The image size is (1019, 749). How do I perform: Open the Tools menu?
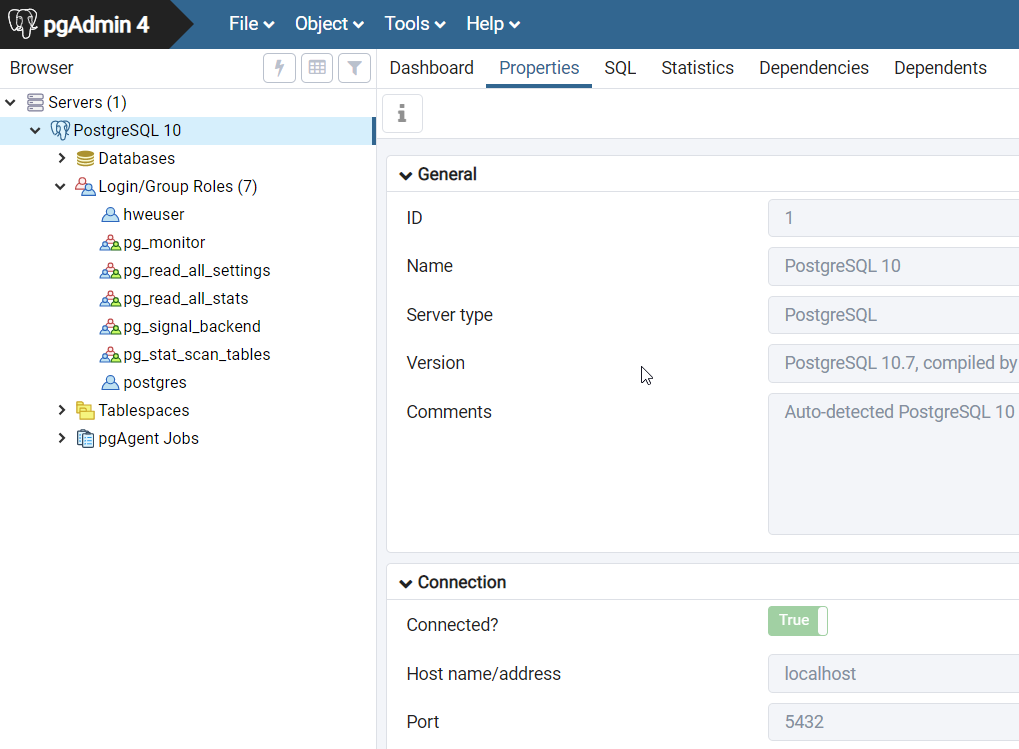[x=415, y=24]
